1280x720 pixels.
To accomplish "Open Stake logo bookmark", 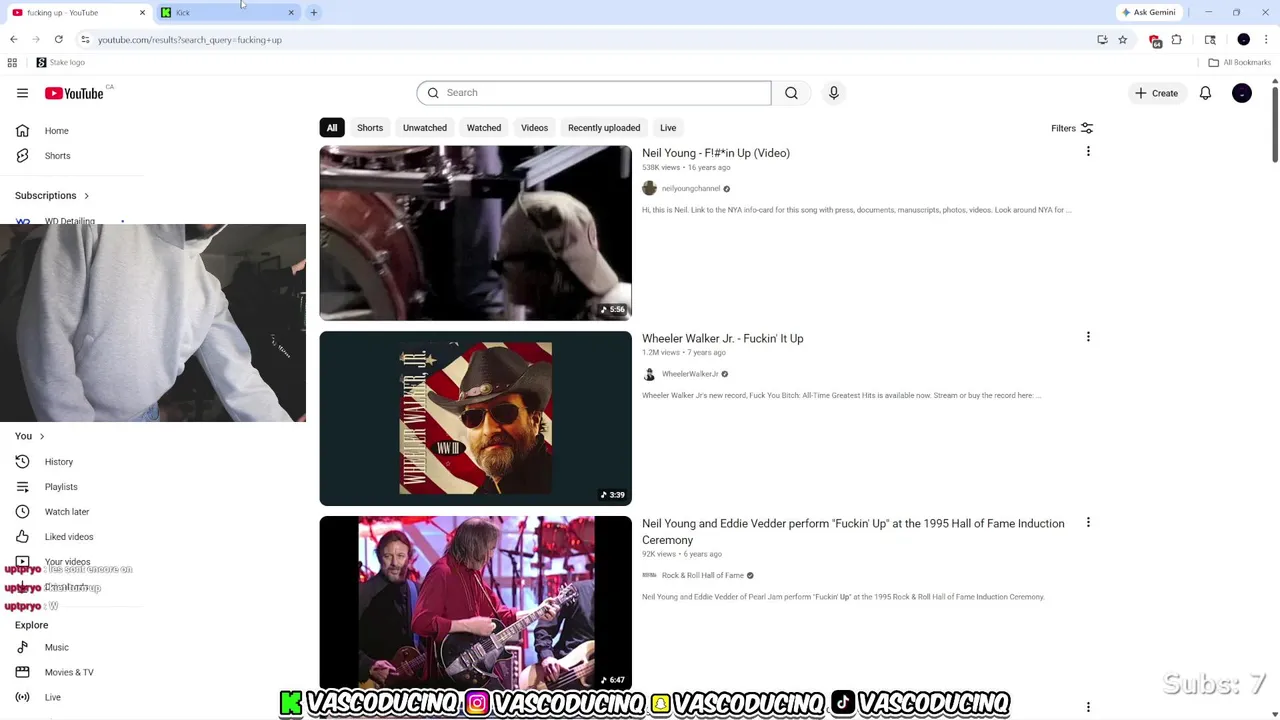I will tap(60, 62).
